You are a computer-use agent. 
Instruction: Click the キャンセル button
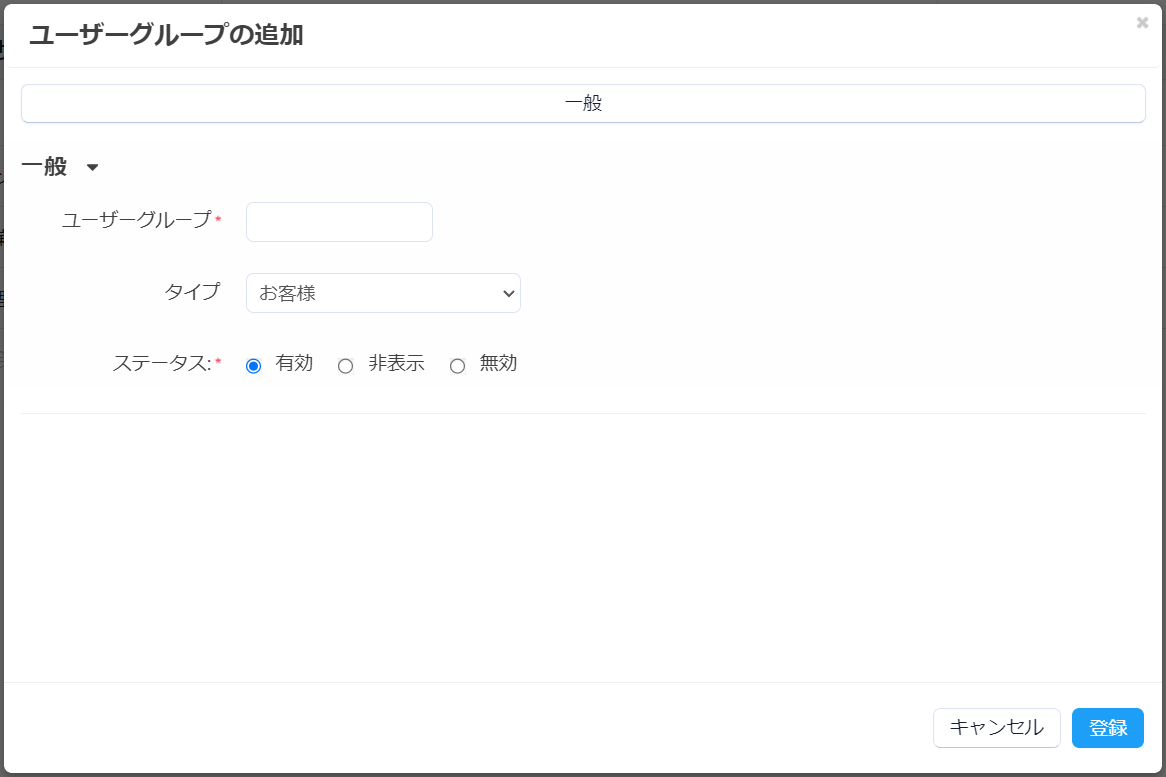point(996,728)
